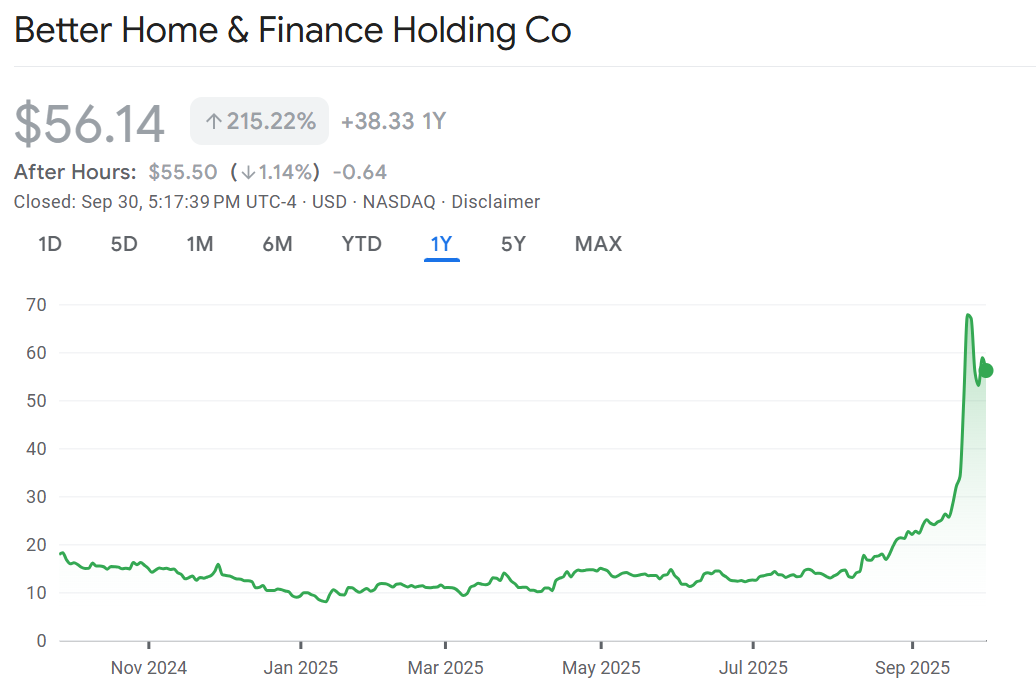Click the $56.14 stock price
Screen dimensions: 1036x697
click(x=89, y=123)
